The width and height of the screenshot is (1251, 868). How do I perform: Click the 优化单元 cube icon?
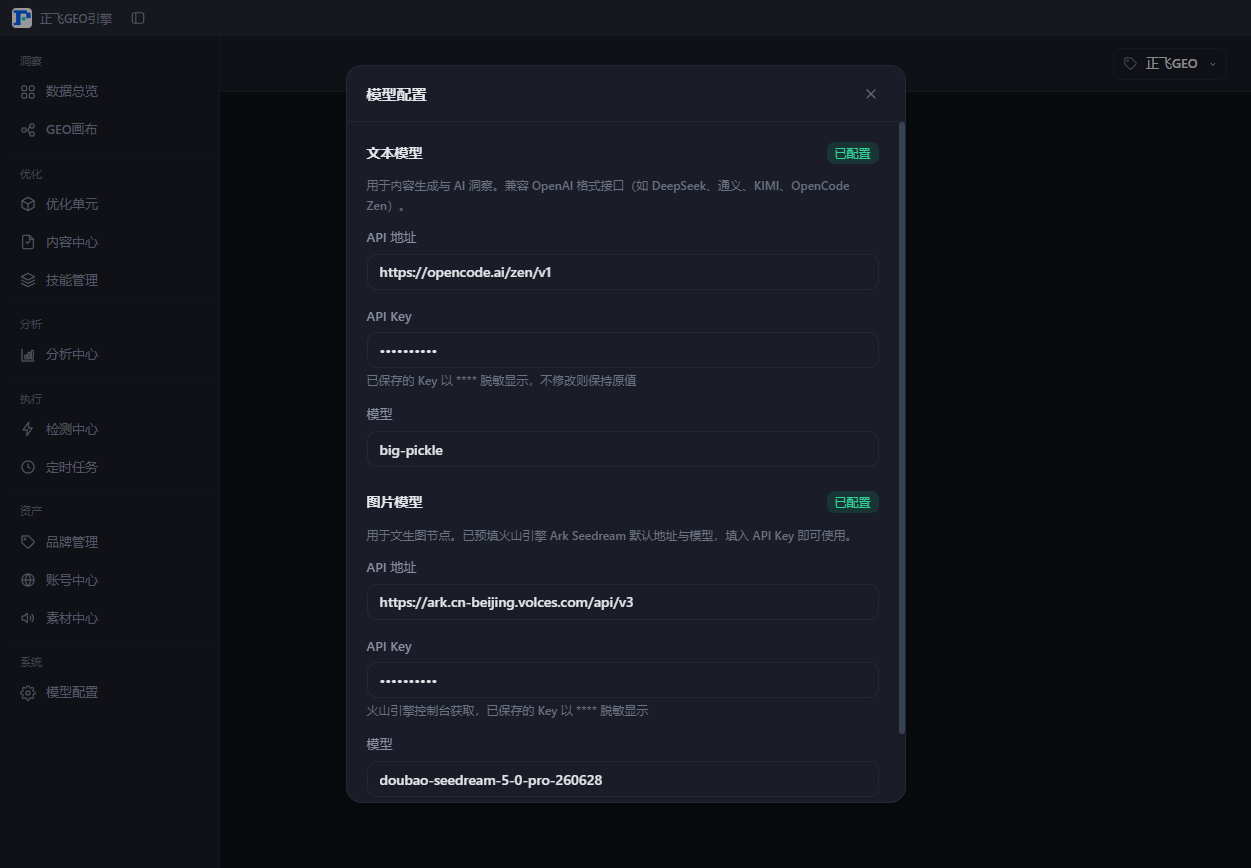[x=28, y=204]
